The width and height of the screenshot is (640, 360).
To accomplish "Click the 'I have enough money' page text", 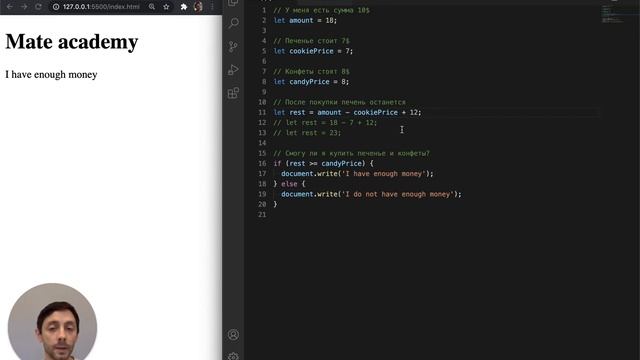I will [51, 75].
